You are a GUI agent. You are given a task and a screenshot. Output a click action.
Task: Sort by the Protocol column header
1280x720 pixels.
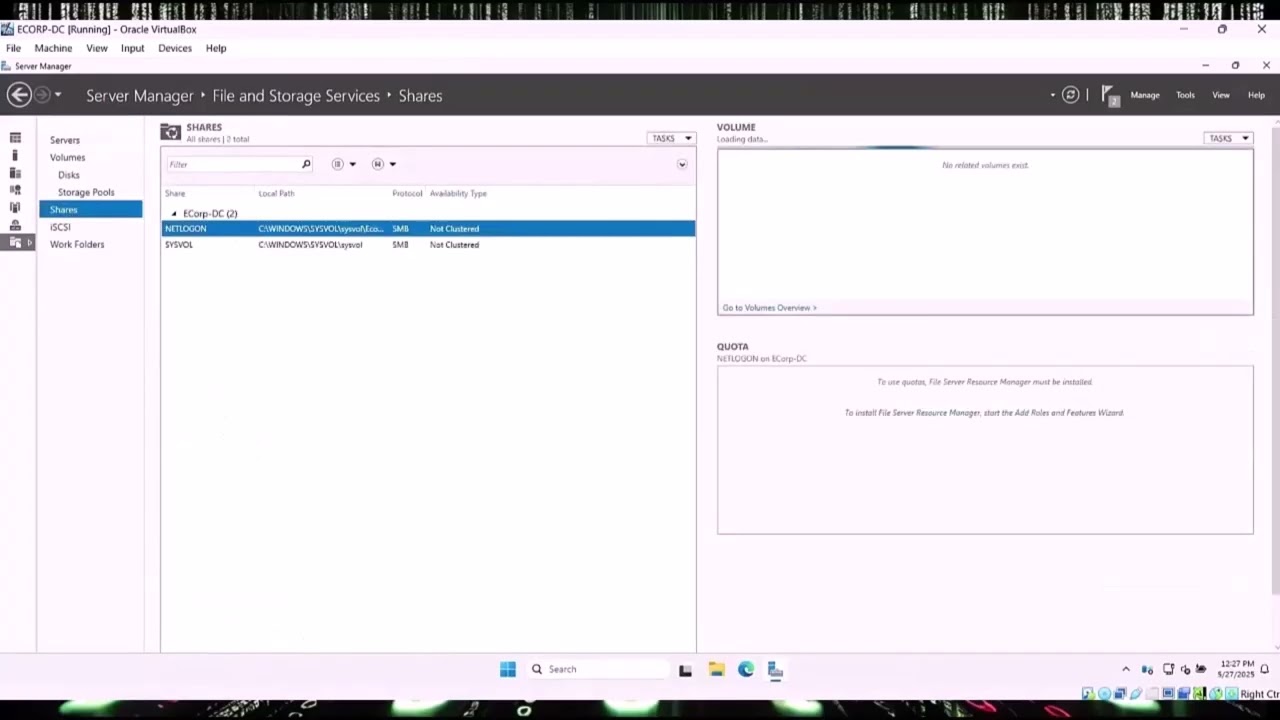click(407, 193)
